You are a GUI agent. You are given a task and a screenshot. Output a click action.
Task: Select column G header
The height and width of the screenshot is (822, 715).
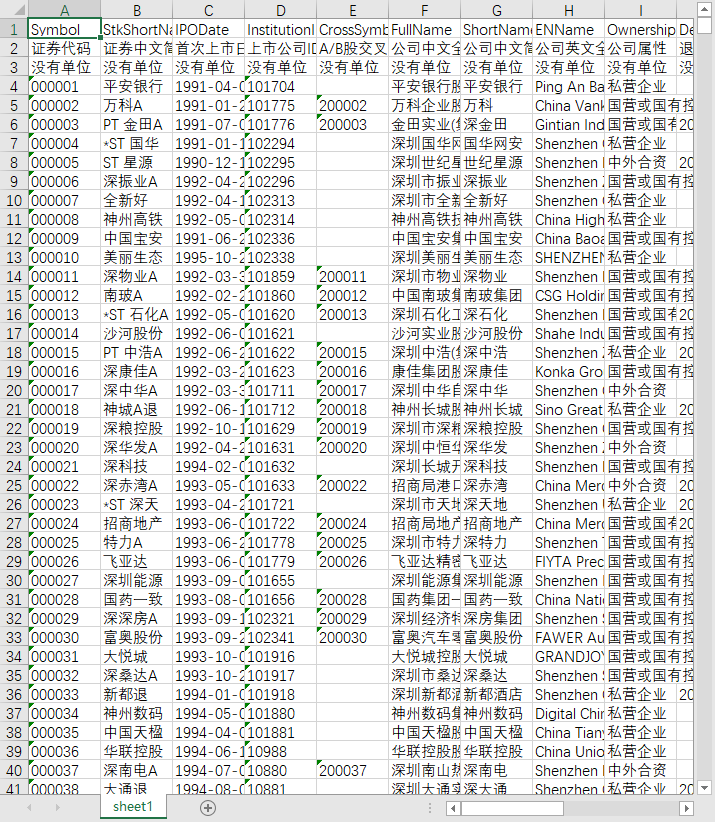click(x=496, y=10)
